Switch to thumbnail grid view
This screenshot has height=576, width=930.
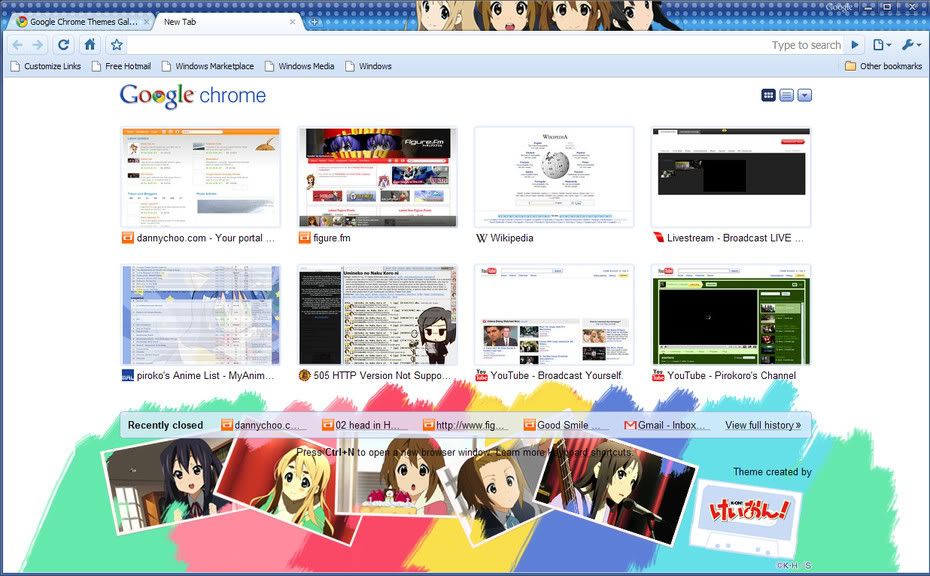pos(768,95)
